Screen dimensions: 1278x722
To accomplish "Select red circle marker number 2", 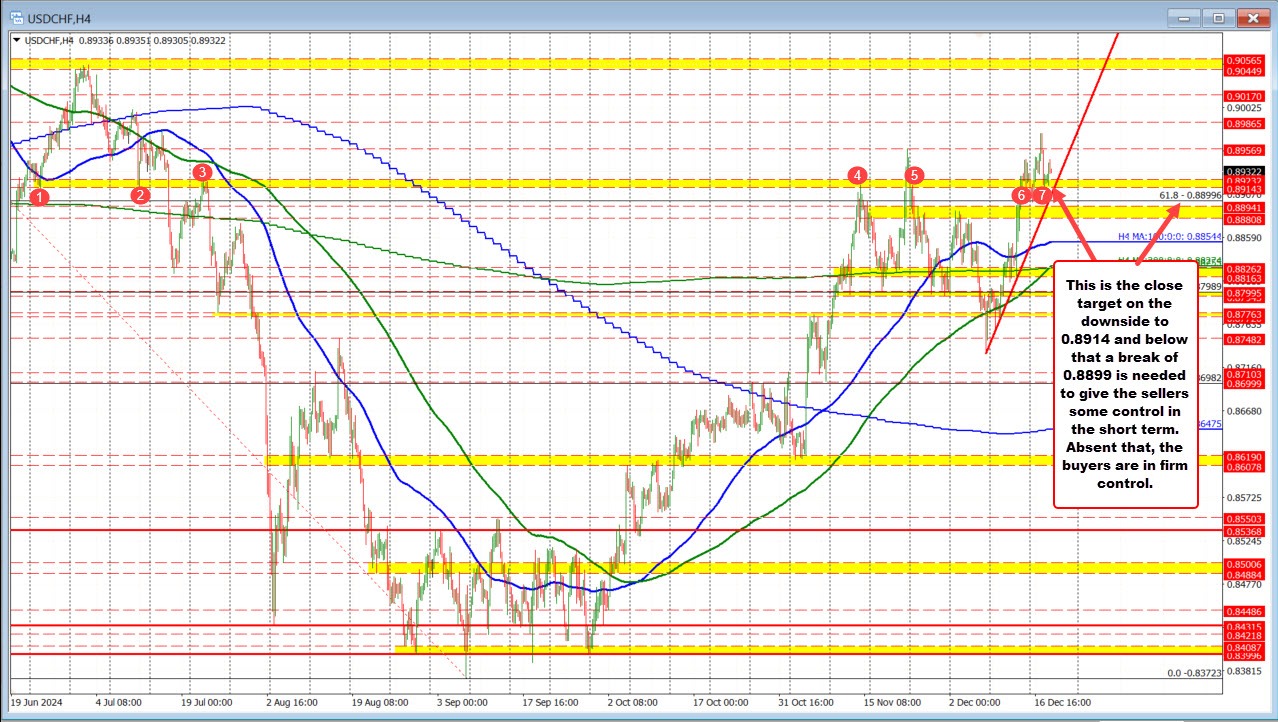I will pyautogui.click(x=140, y=195).
